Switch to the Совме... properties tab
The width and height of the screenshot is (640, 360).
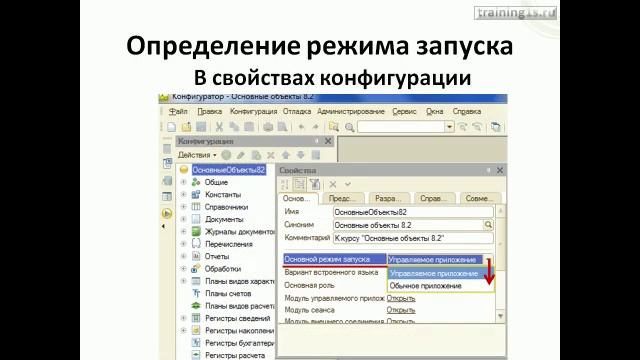click(480, 198)
